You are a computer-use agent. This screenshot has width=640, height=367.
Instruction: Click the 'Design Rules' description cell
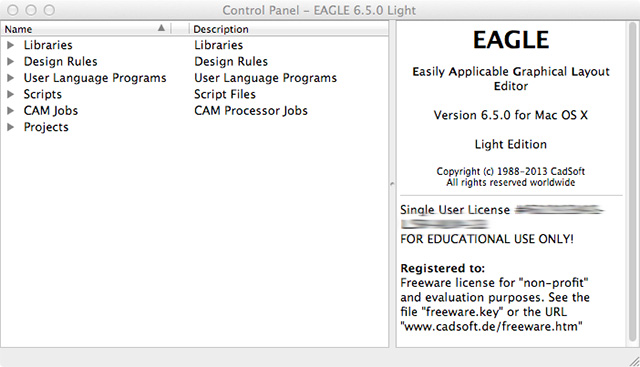[231, 61]
